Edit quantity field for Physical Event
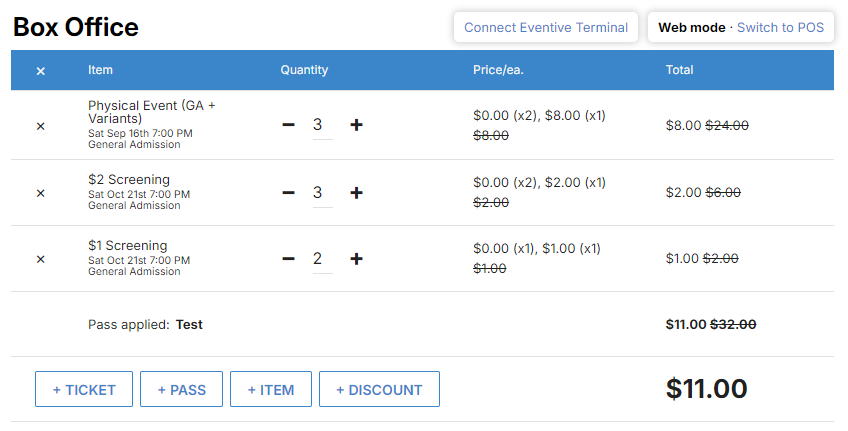 (323, 126)
